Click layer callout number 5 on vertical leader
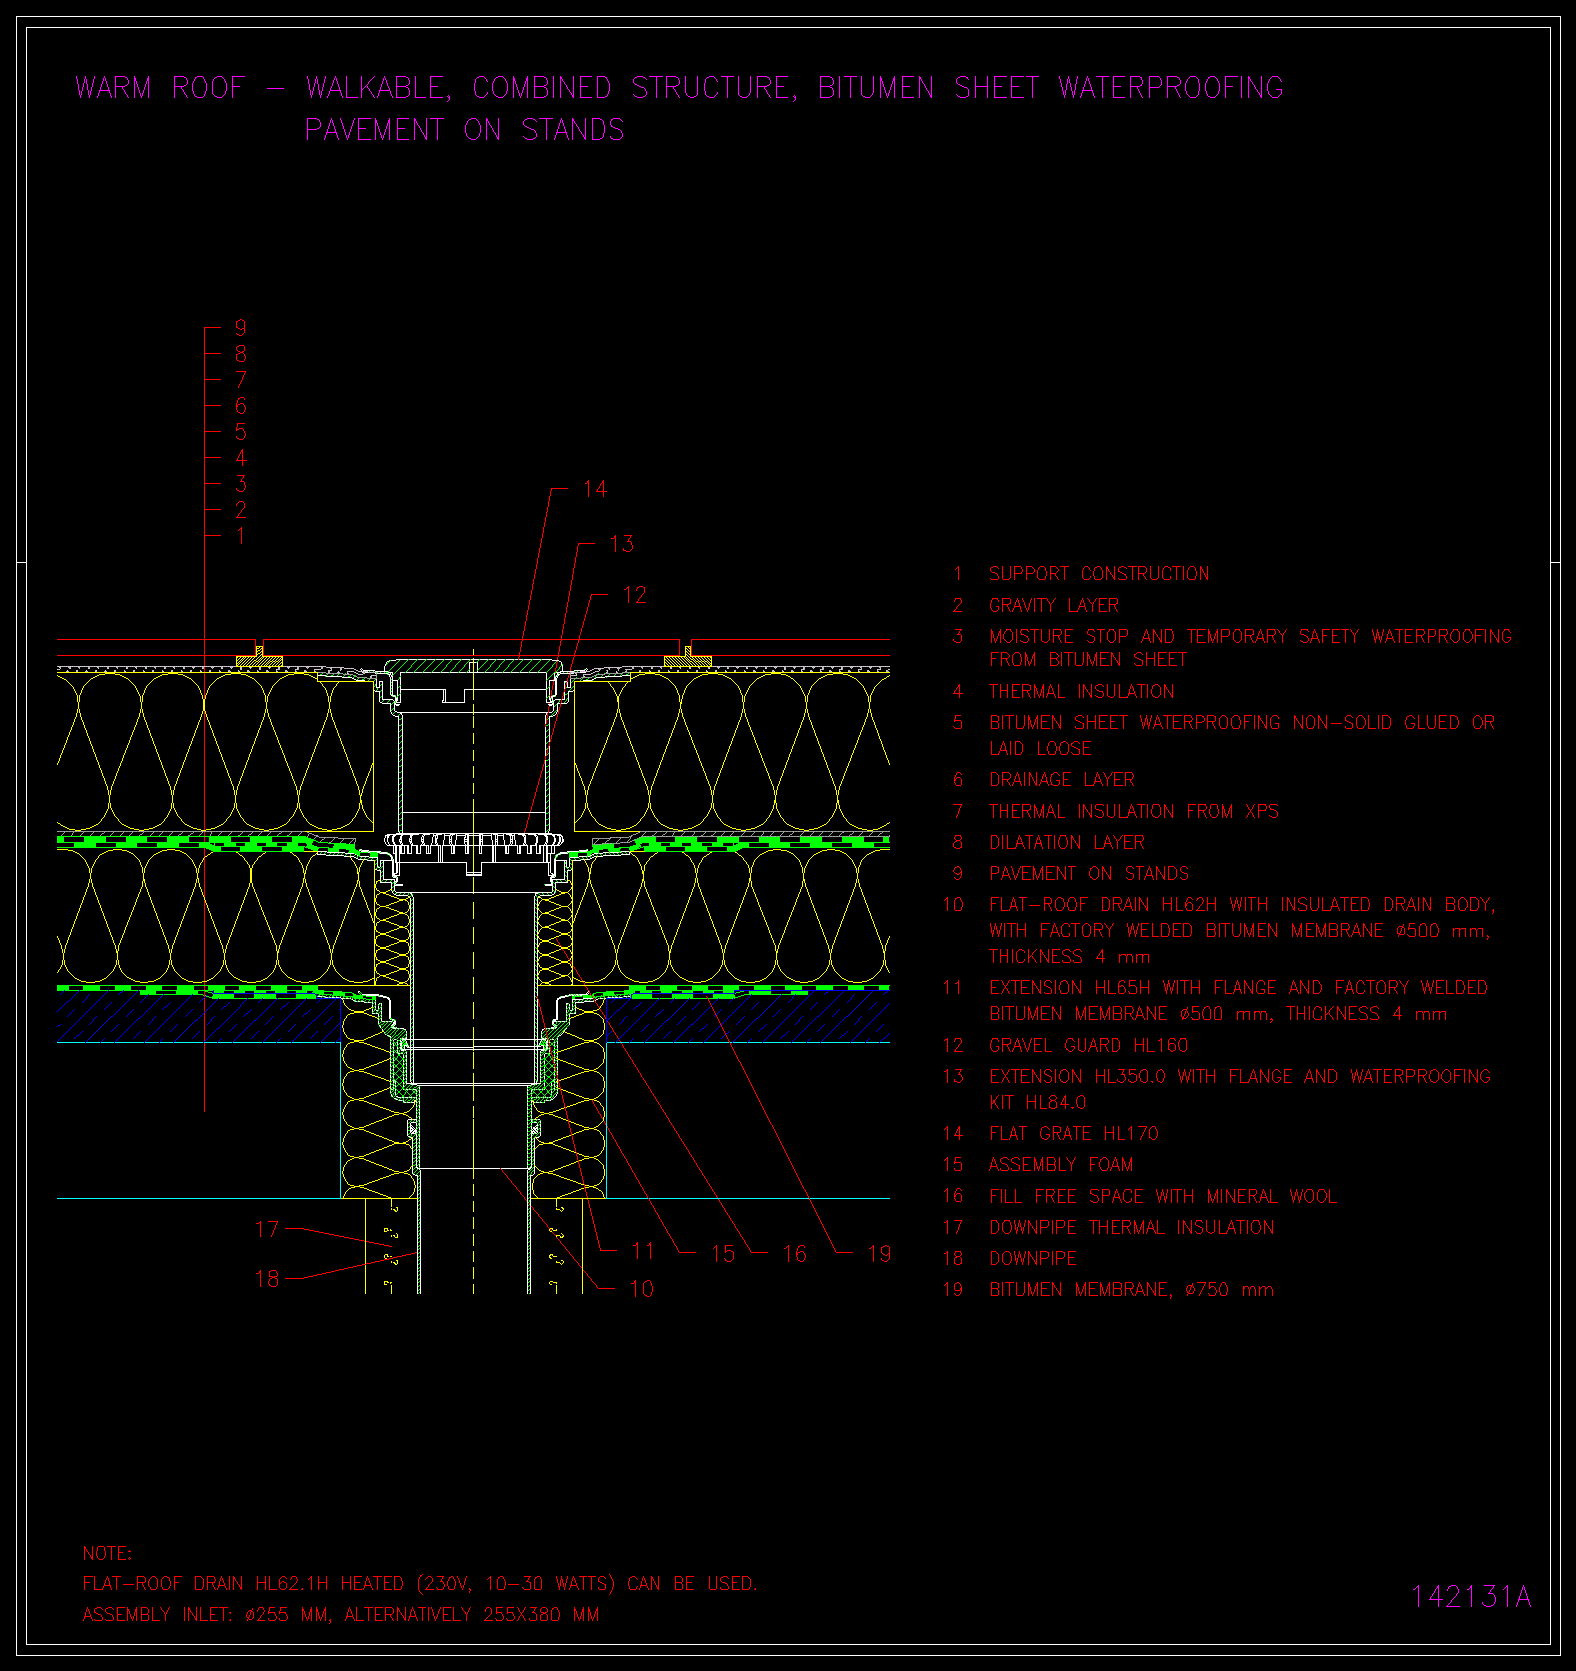The width and height of the screenshot is (1576, 1671). (x=240, y=432)
